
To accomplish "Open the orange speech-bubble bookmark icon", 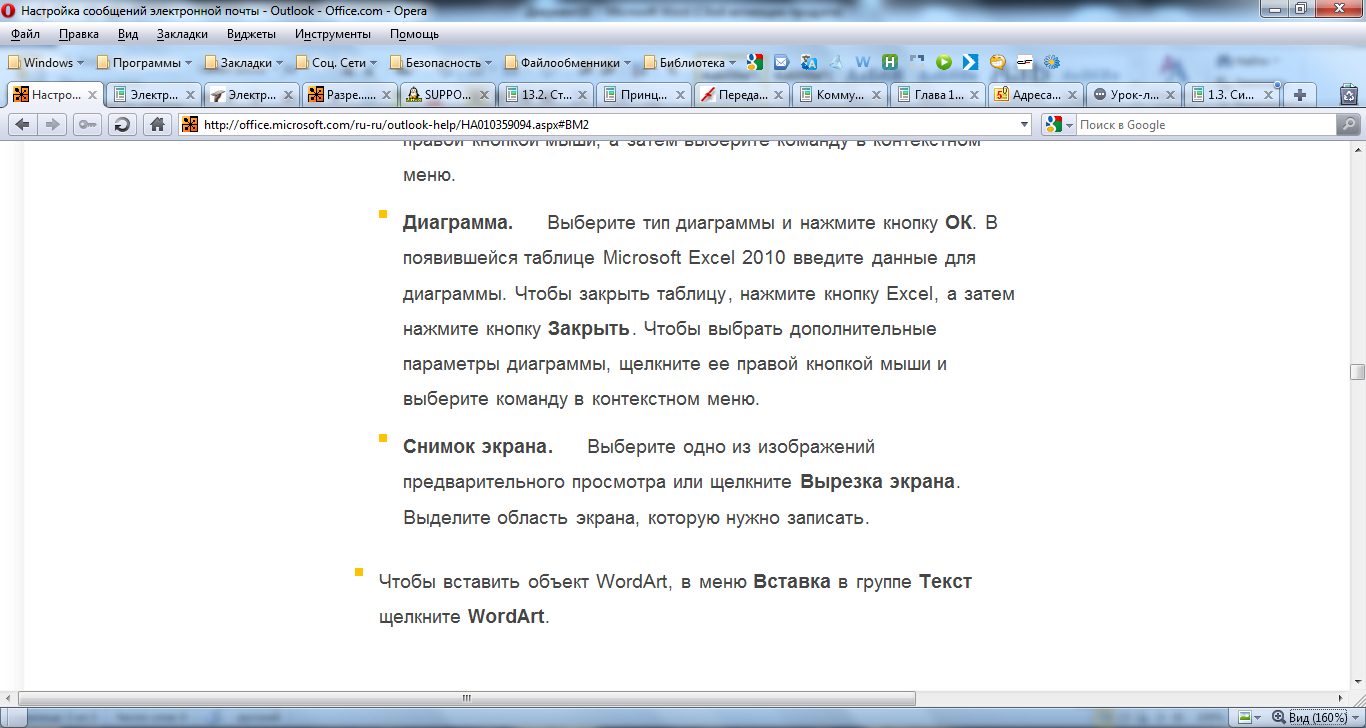I will [x=997, y=62].
